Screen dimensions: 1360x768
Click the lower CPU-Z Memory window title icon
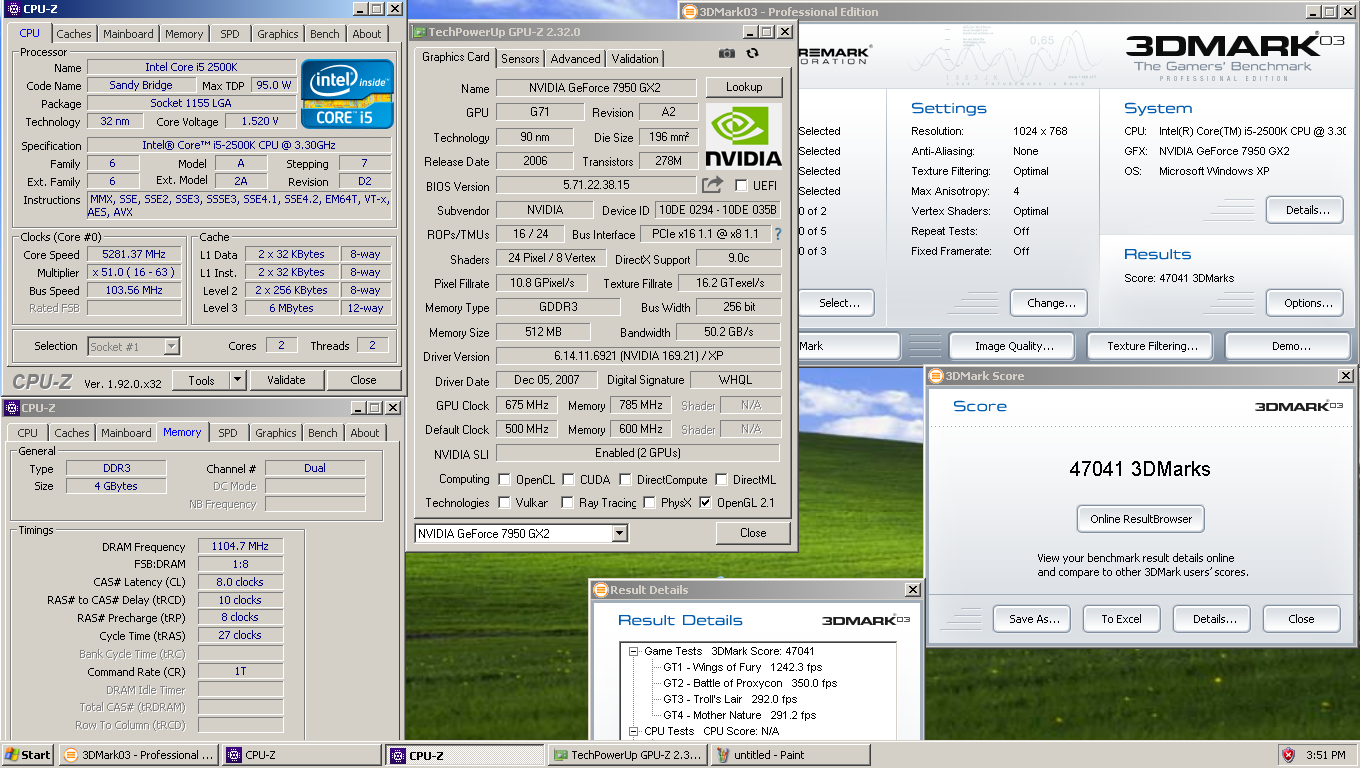(x=11, y=408)
